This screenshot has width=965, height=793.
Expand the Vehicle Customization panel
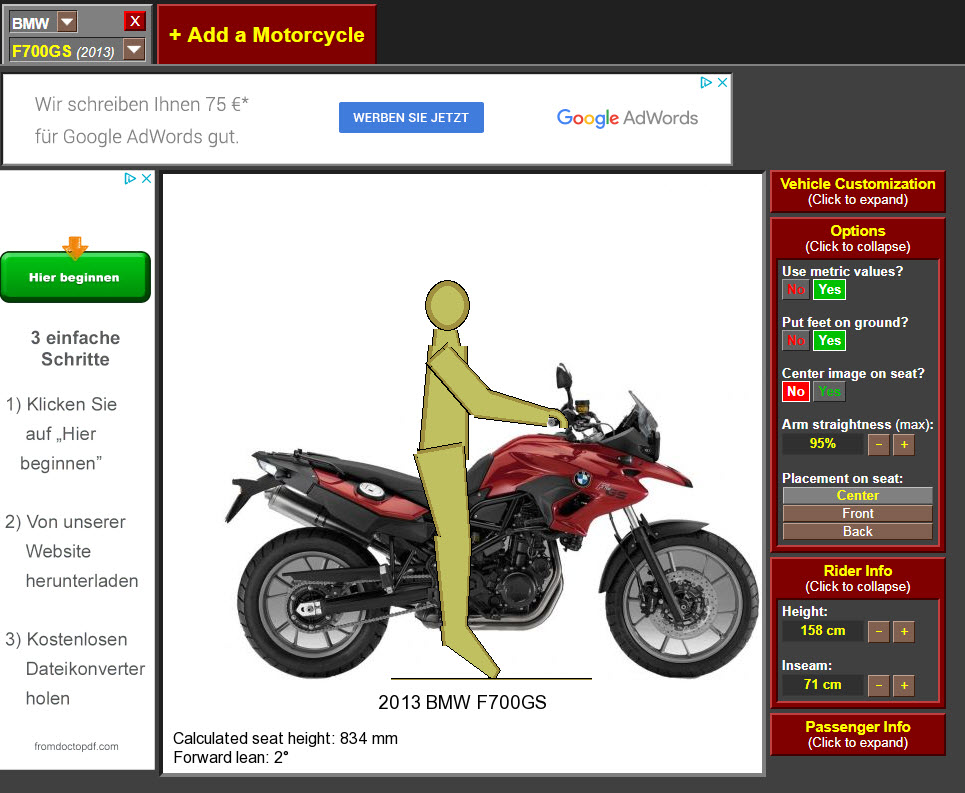tap(857, 191)
